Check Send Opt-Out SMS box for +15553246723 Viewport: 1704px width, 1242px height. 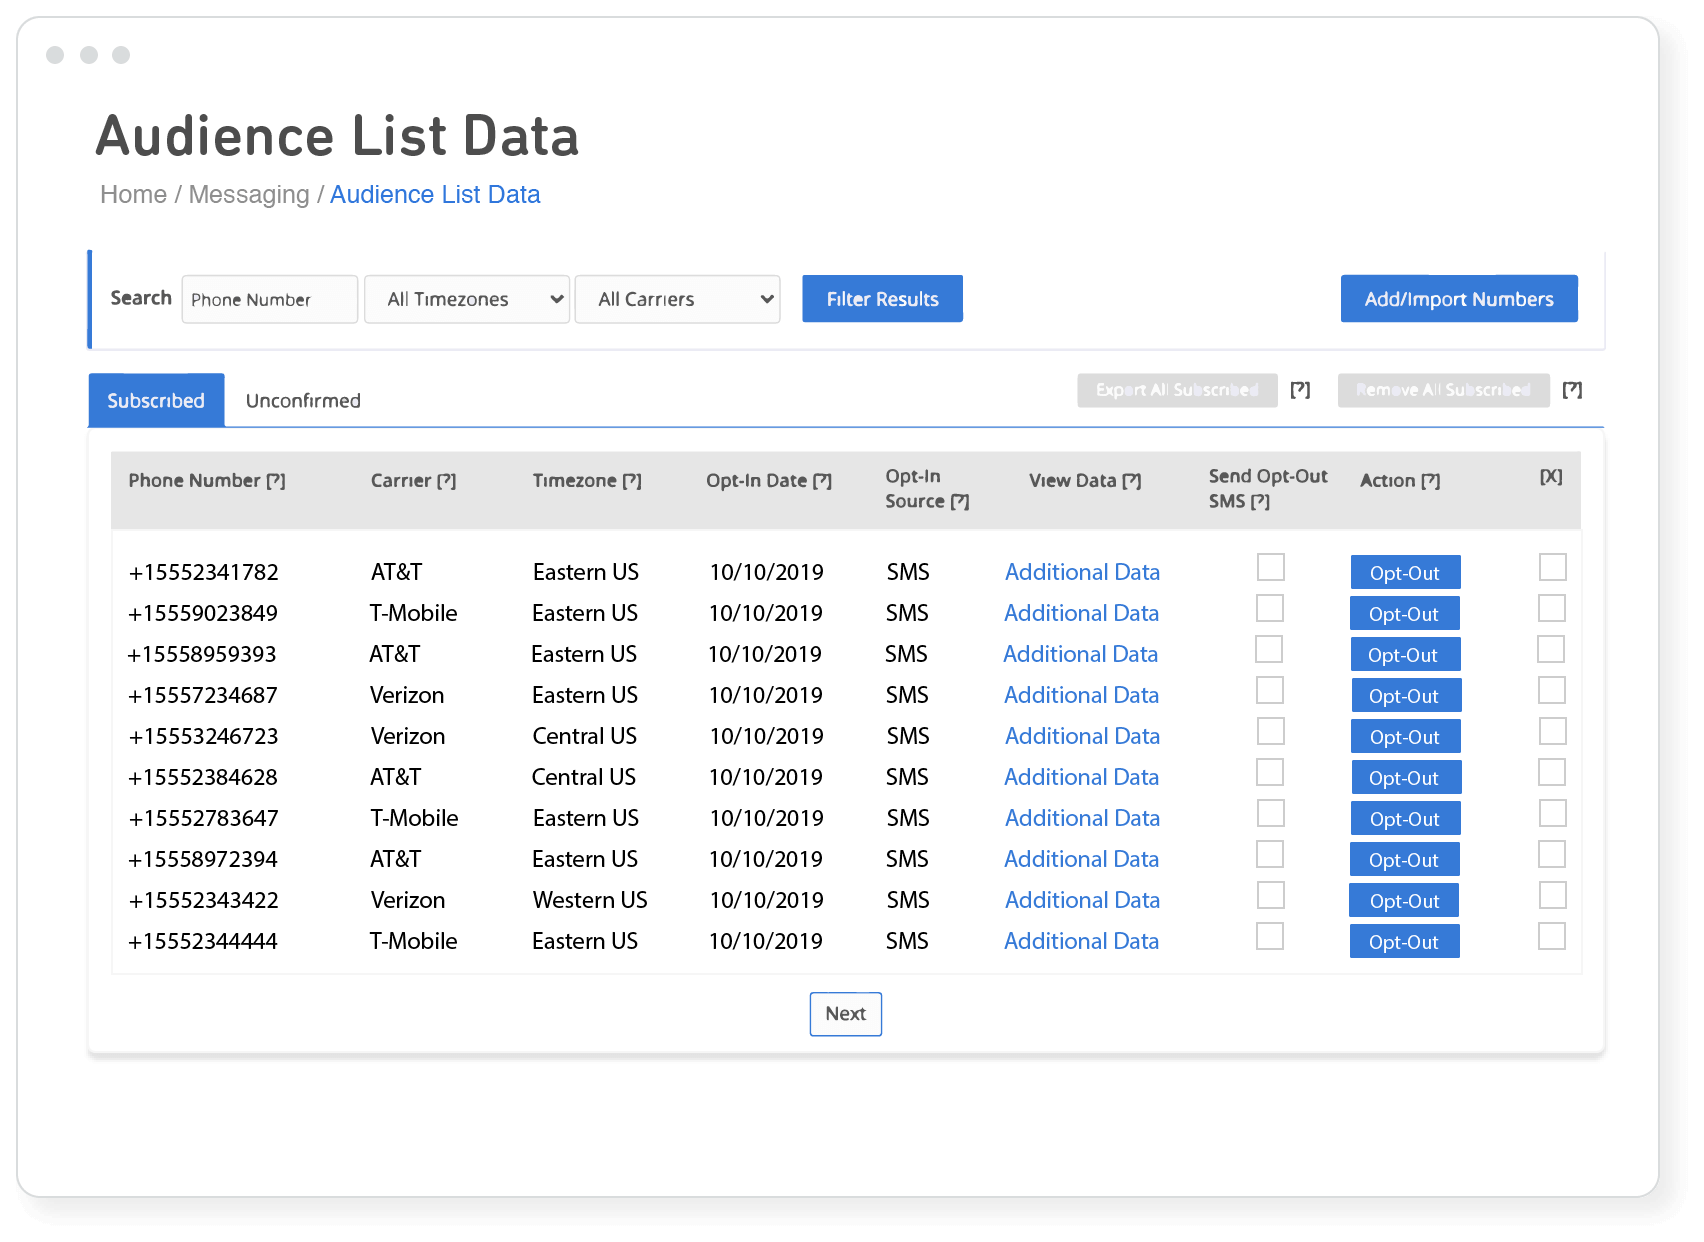click(1271, 731)
